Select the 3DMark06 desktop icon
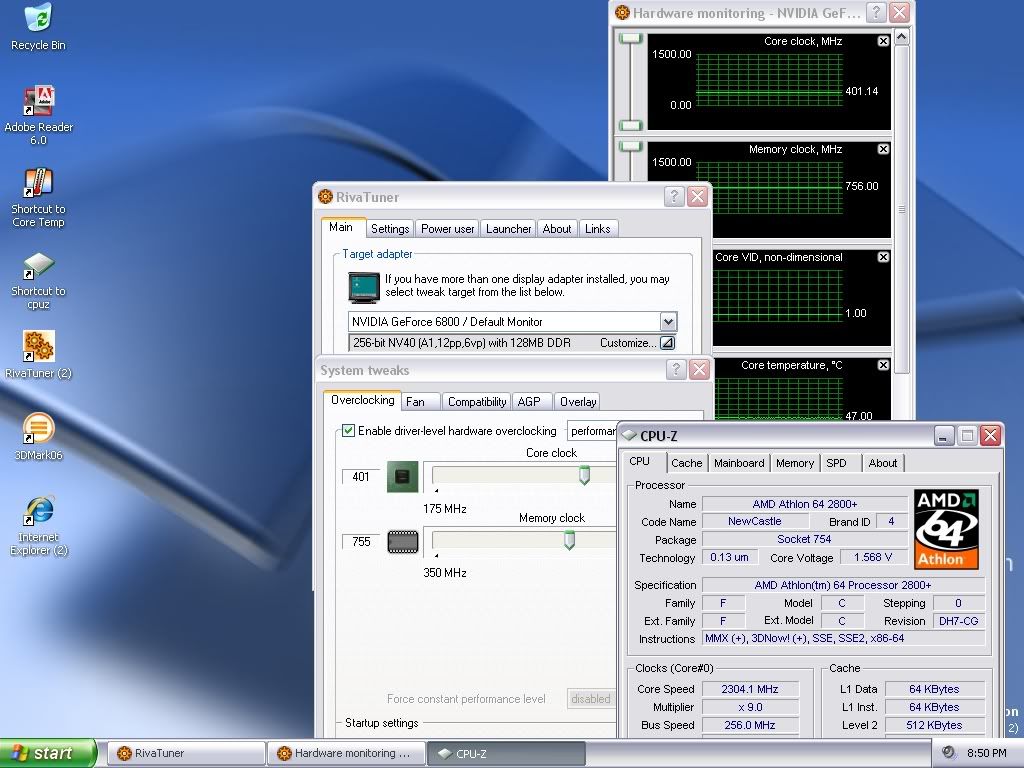1024x768 pixels. 38,430
